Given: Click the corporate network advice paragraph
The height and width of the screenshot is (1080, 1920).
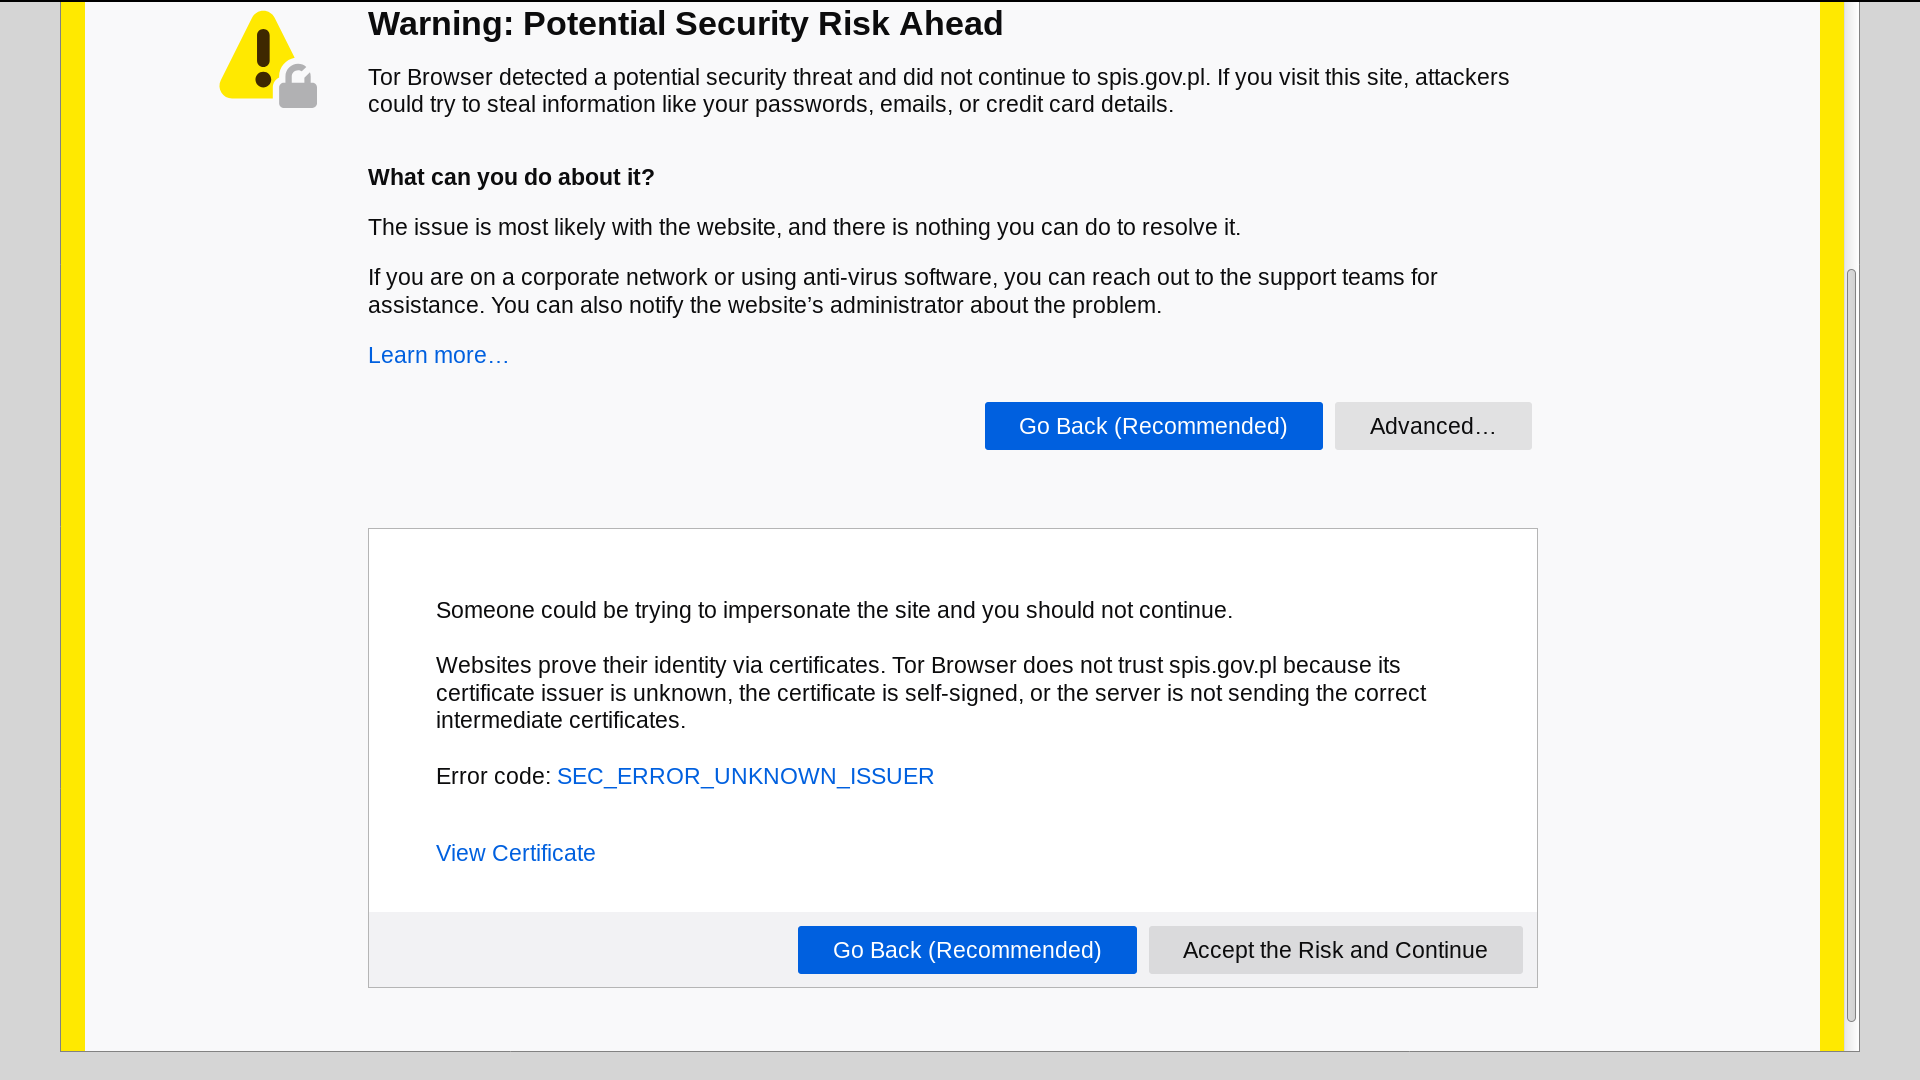Looking at the screenshot, I should click(902, 292).
